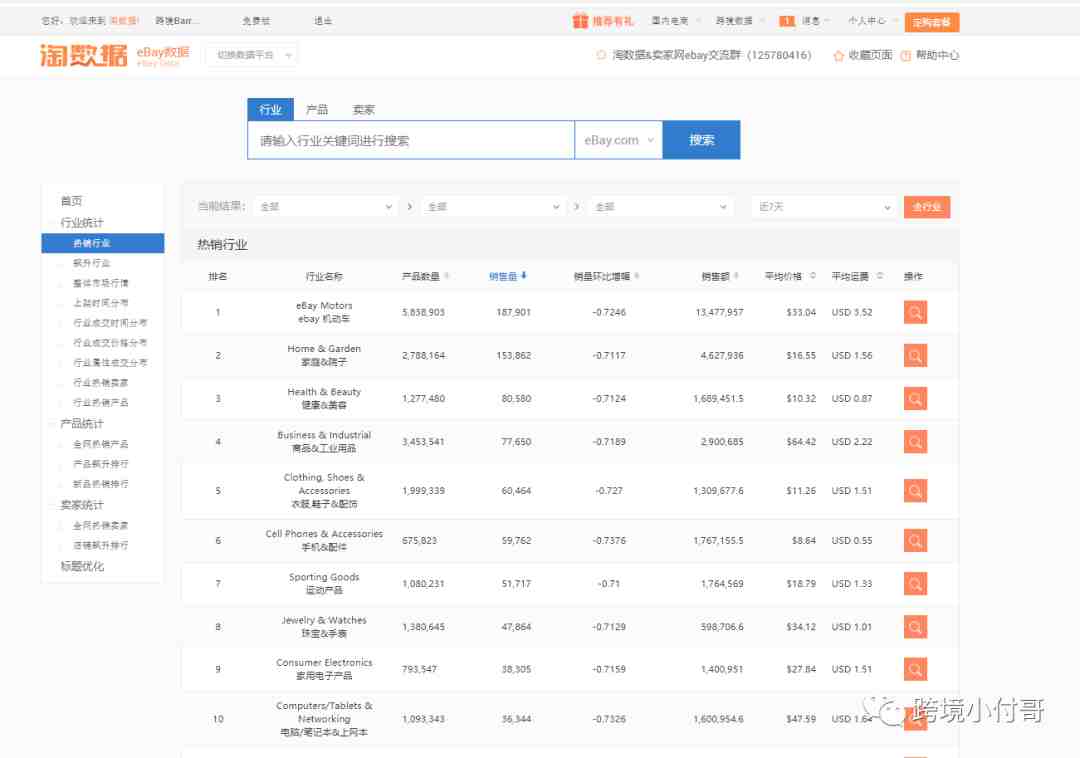Sort by 产品数量 column arrows

coord(446,276)
